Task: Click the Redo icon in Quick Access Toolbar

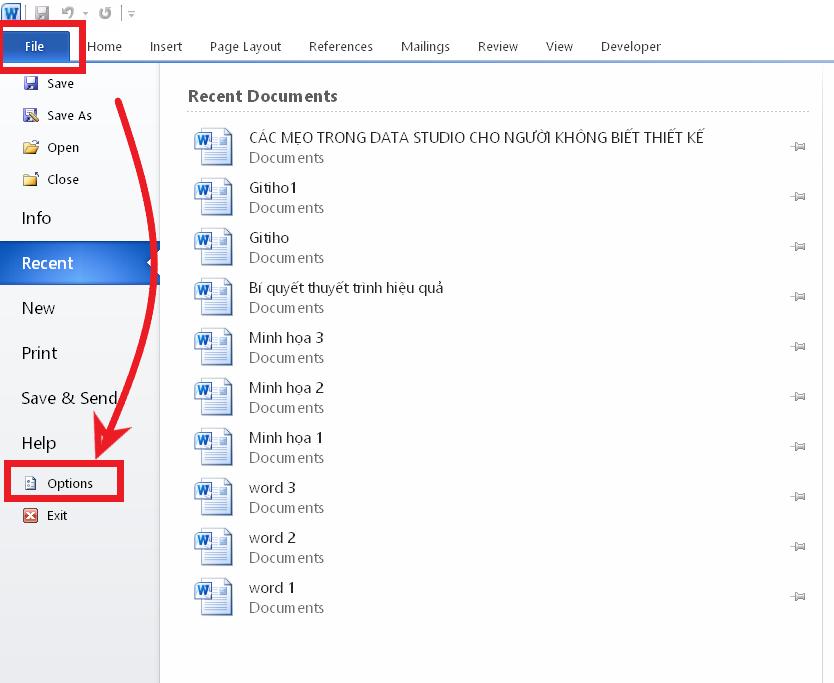Action: tap(105, 13)
